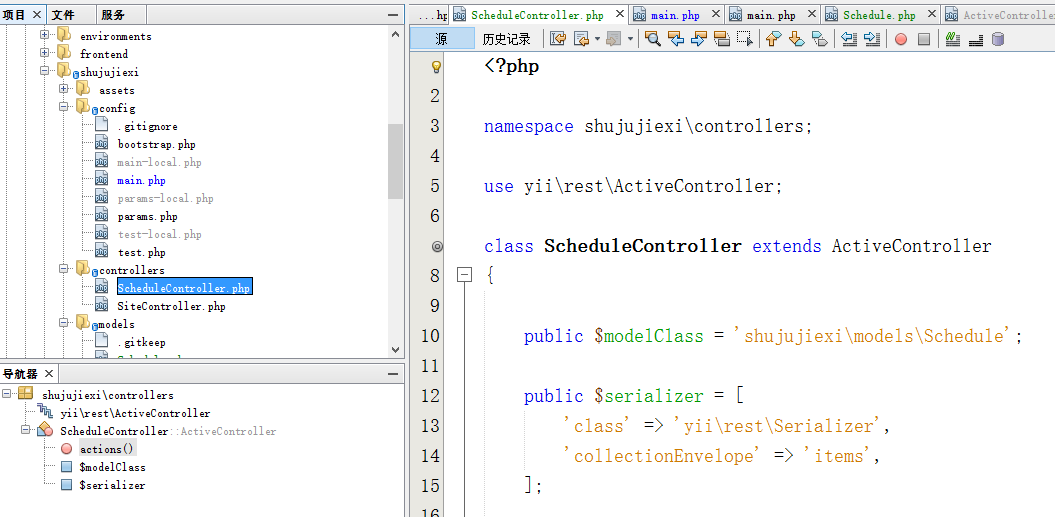Screen dimensions: 1055x517
Task: Click project tree scrollbar up arrow
Action: click(x=396, y=34)
